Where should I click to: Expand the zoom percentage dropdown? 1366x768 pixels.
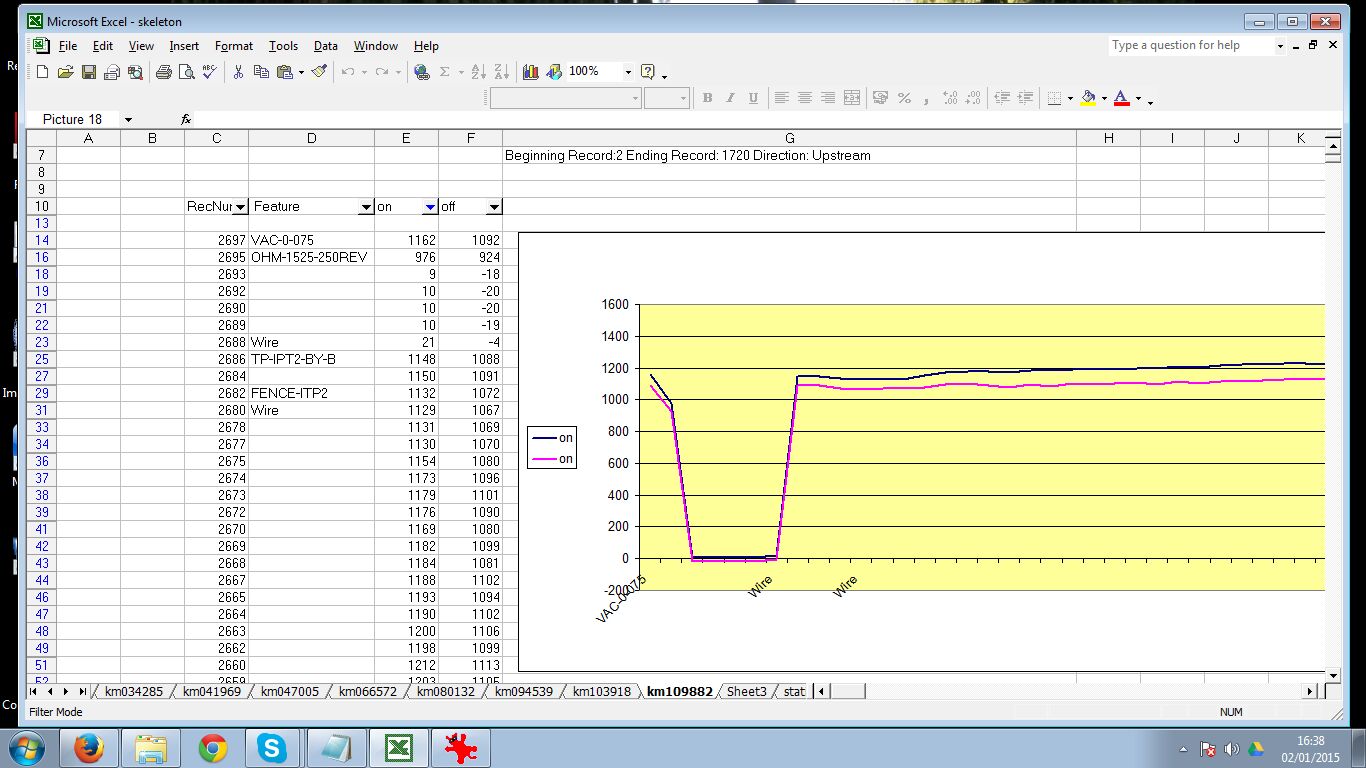[628, 72]
